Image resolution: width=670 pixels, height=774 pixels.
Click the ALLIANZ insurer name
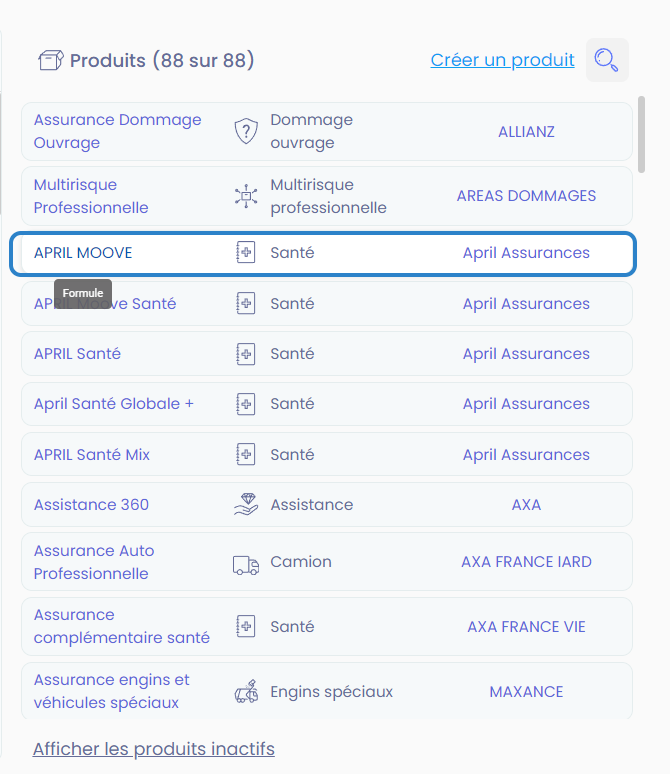526,132
